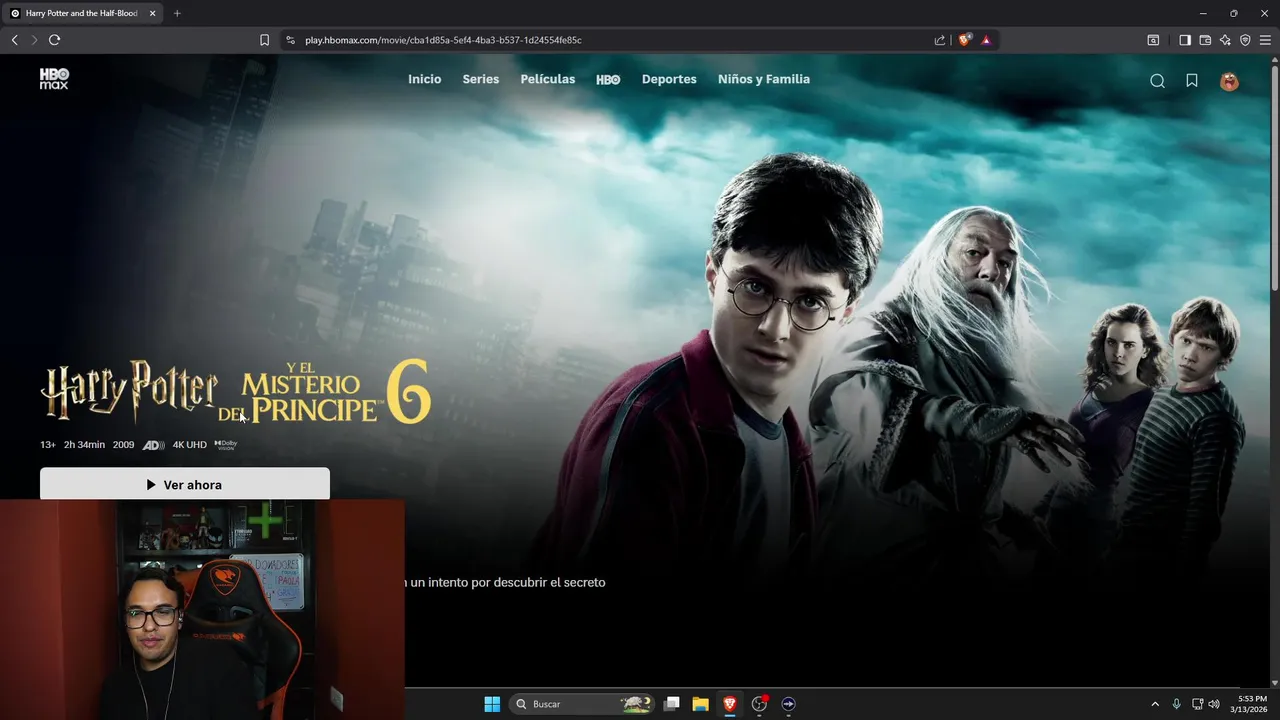Open Brave Shields lion icon
Screen dimensions: 1280x720
tap(964, 40)
